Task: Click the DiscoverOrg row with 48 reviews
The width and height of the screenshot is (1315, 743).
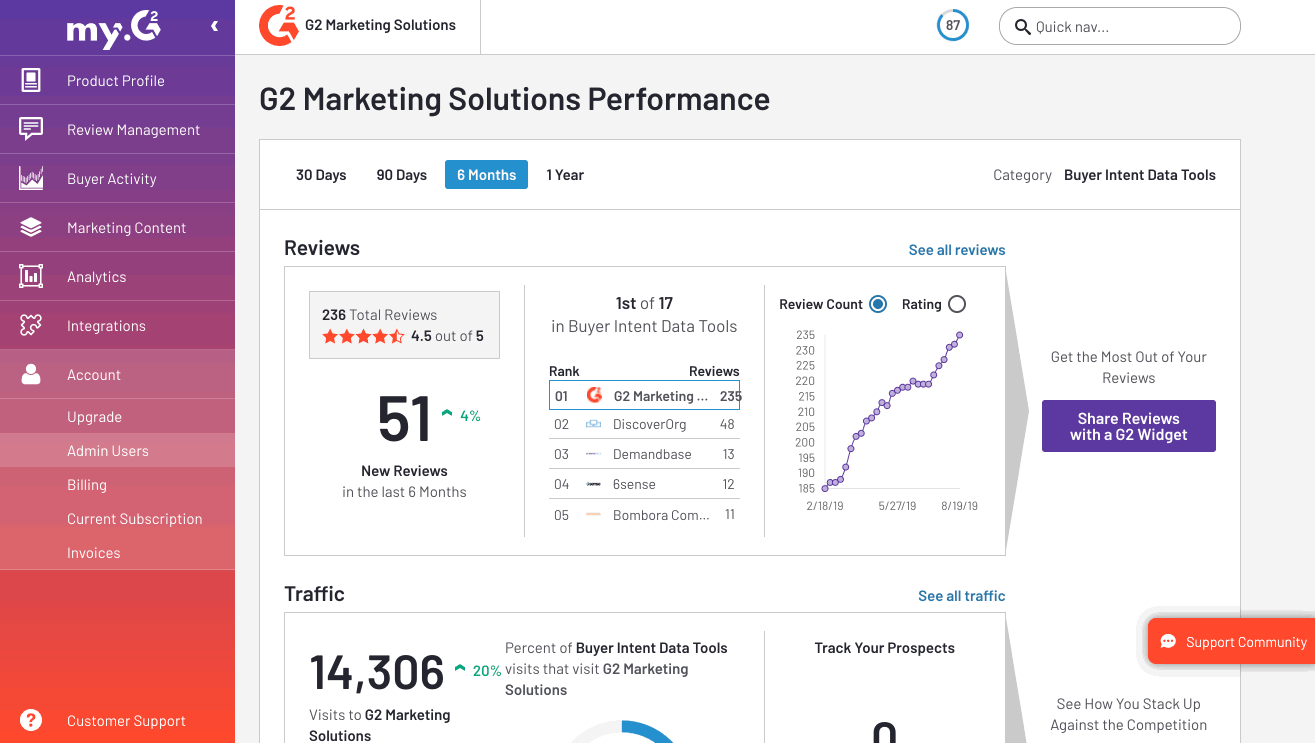Action: pyautogui.click(x=644, y=424)
